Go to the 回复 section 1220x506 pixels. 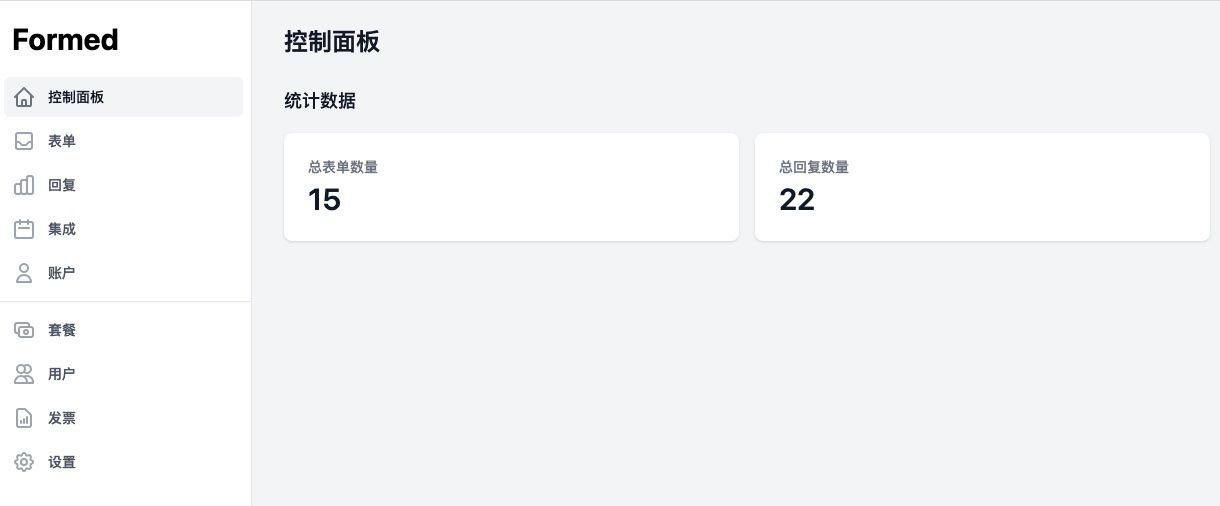pos(62,186)
